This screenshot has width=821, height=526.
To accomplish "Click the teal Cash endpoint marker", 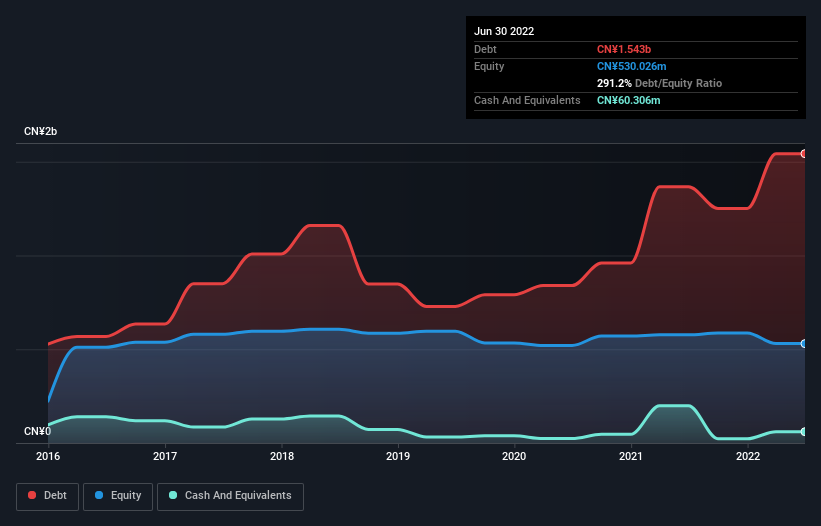I will [x=804, y=432].
